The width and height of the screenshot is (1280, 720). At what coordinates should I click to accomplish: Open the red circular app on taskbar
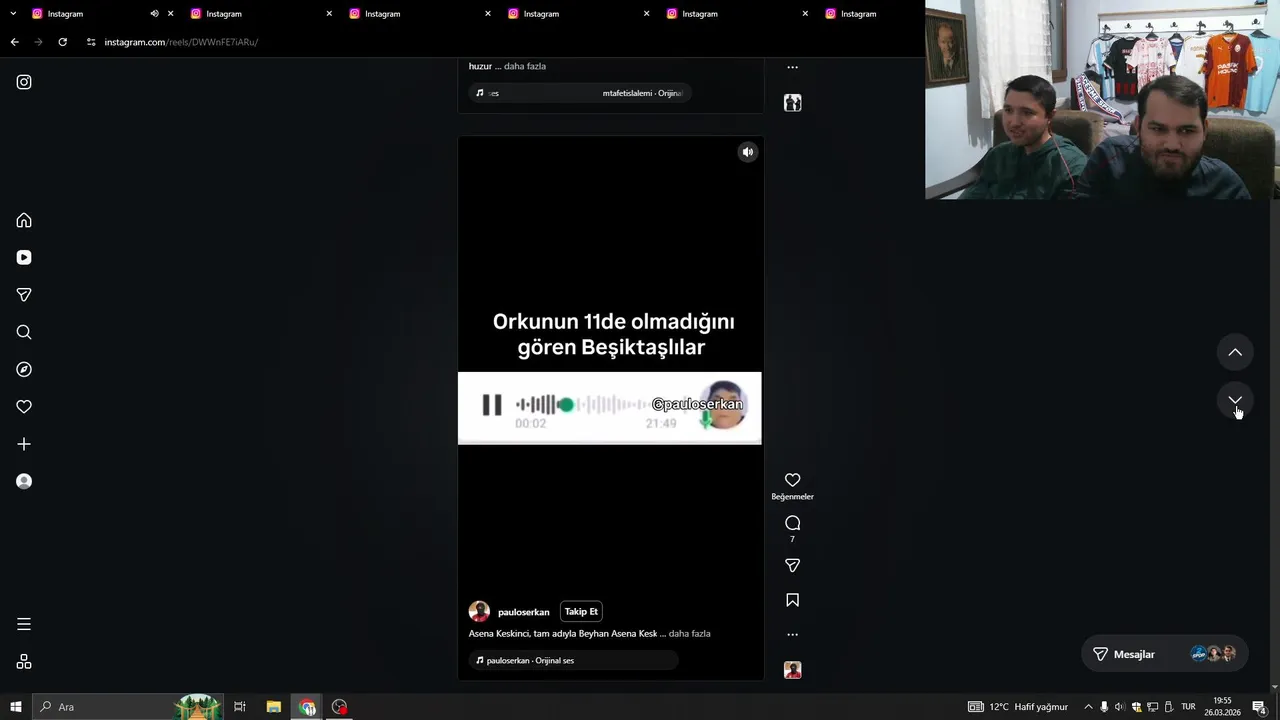[x=340, y=707]
